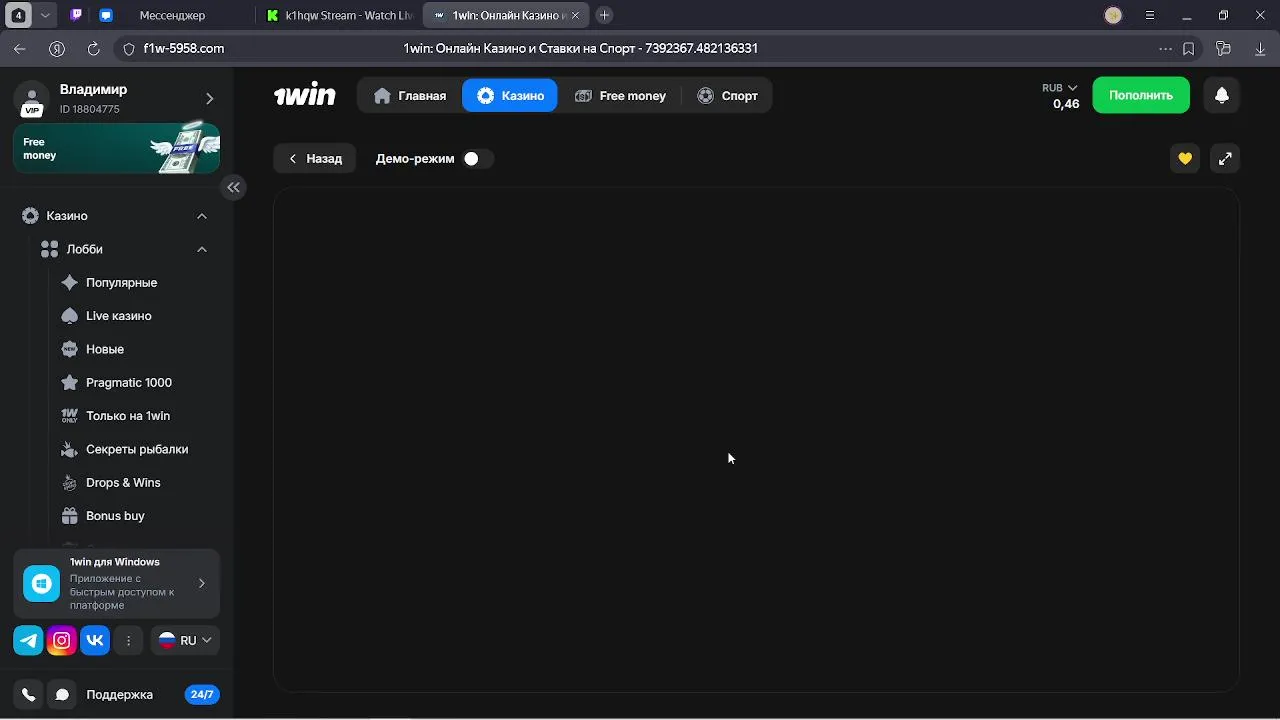The height and width of the screenshot is (720, 1280).
Task: Go back with the Назад button
Action: pos(315,158)
